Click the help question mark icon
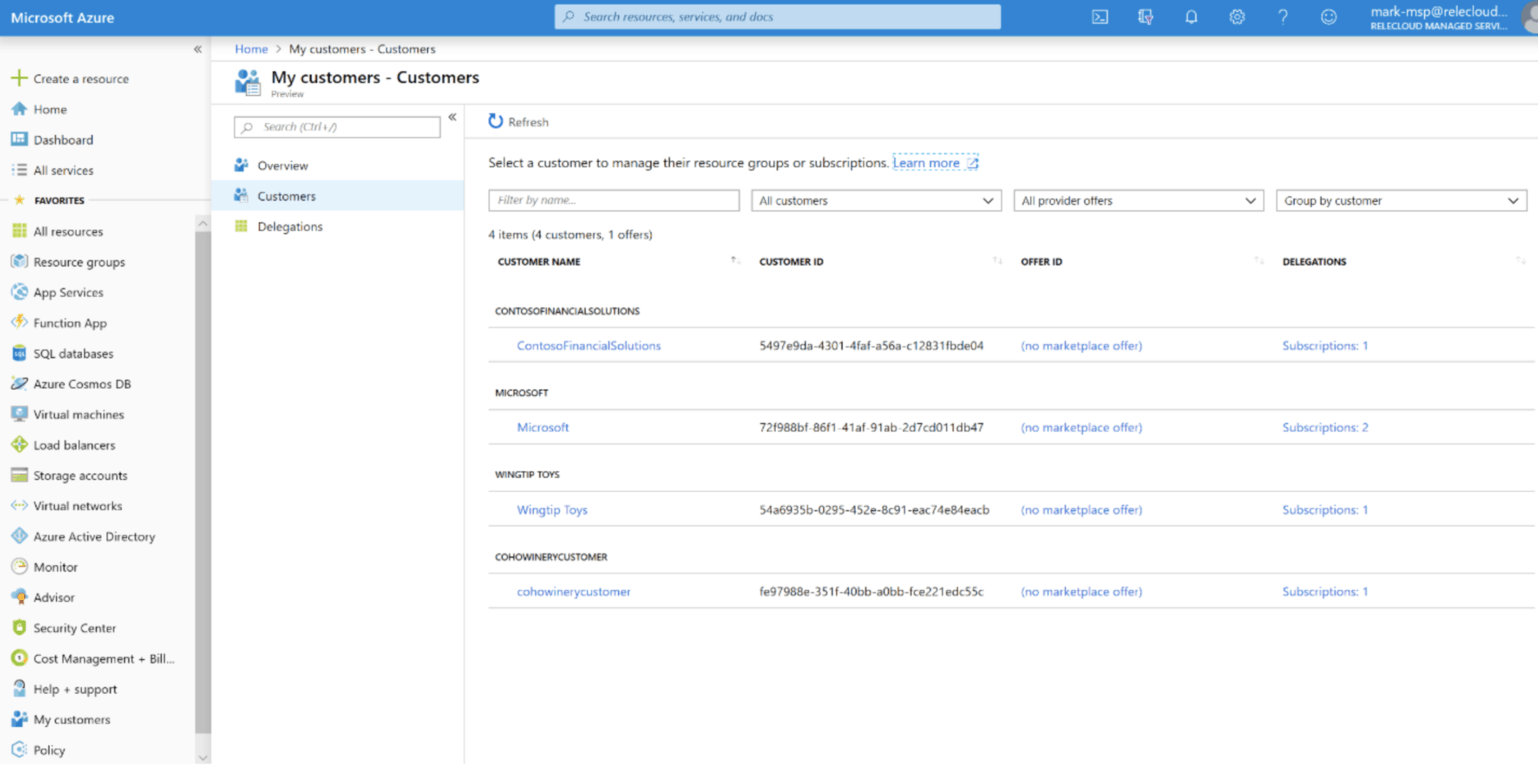 [x=1283, y=17]
